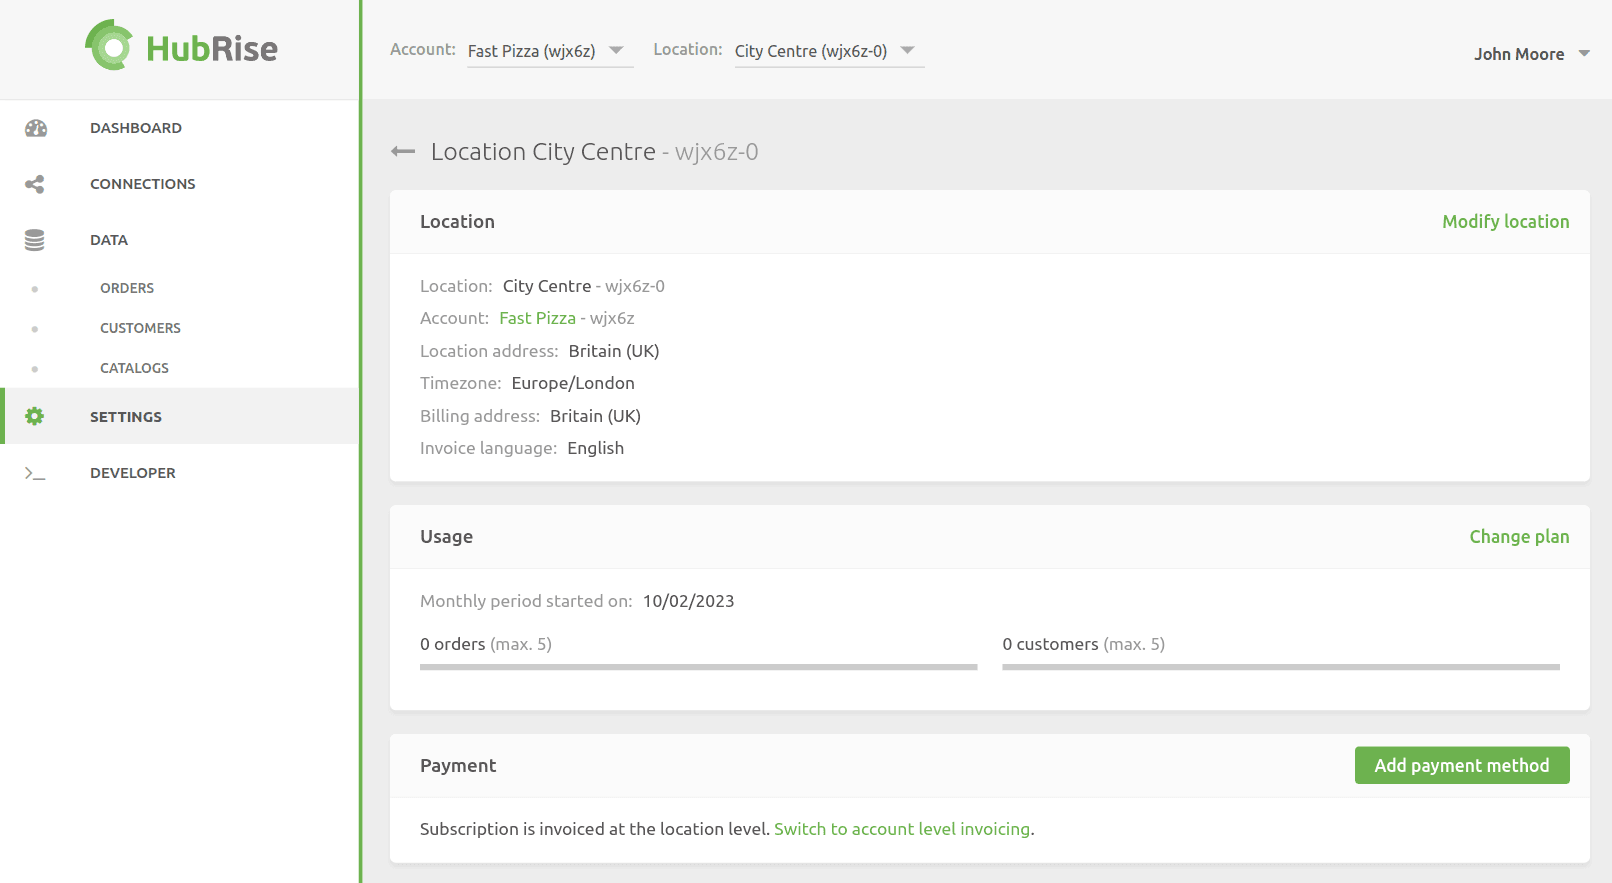Click the Usage section heading
Viewport: 1612px width, 883px height.
446,537
